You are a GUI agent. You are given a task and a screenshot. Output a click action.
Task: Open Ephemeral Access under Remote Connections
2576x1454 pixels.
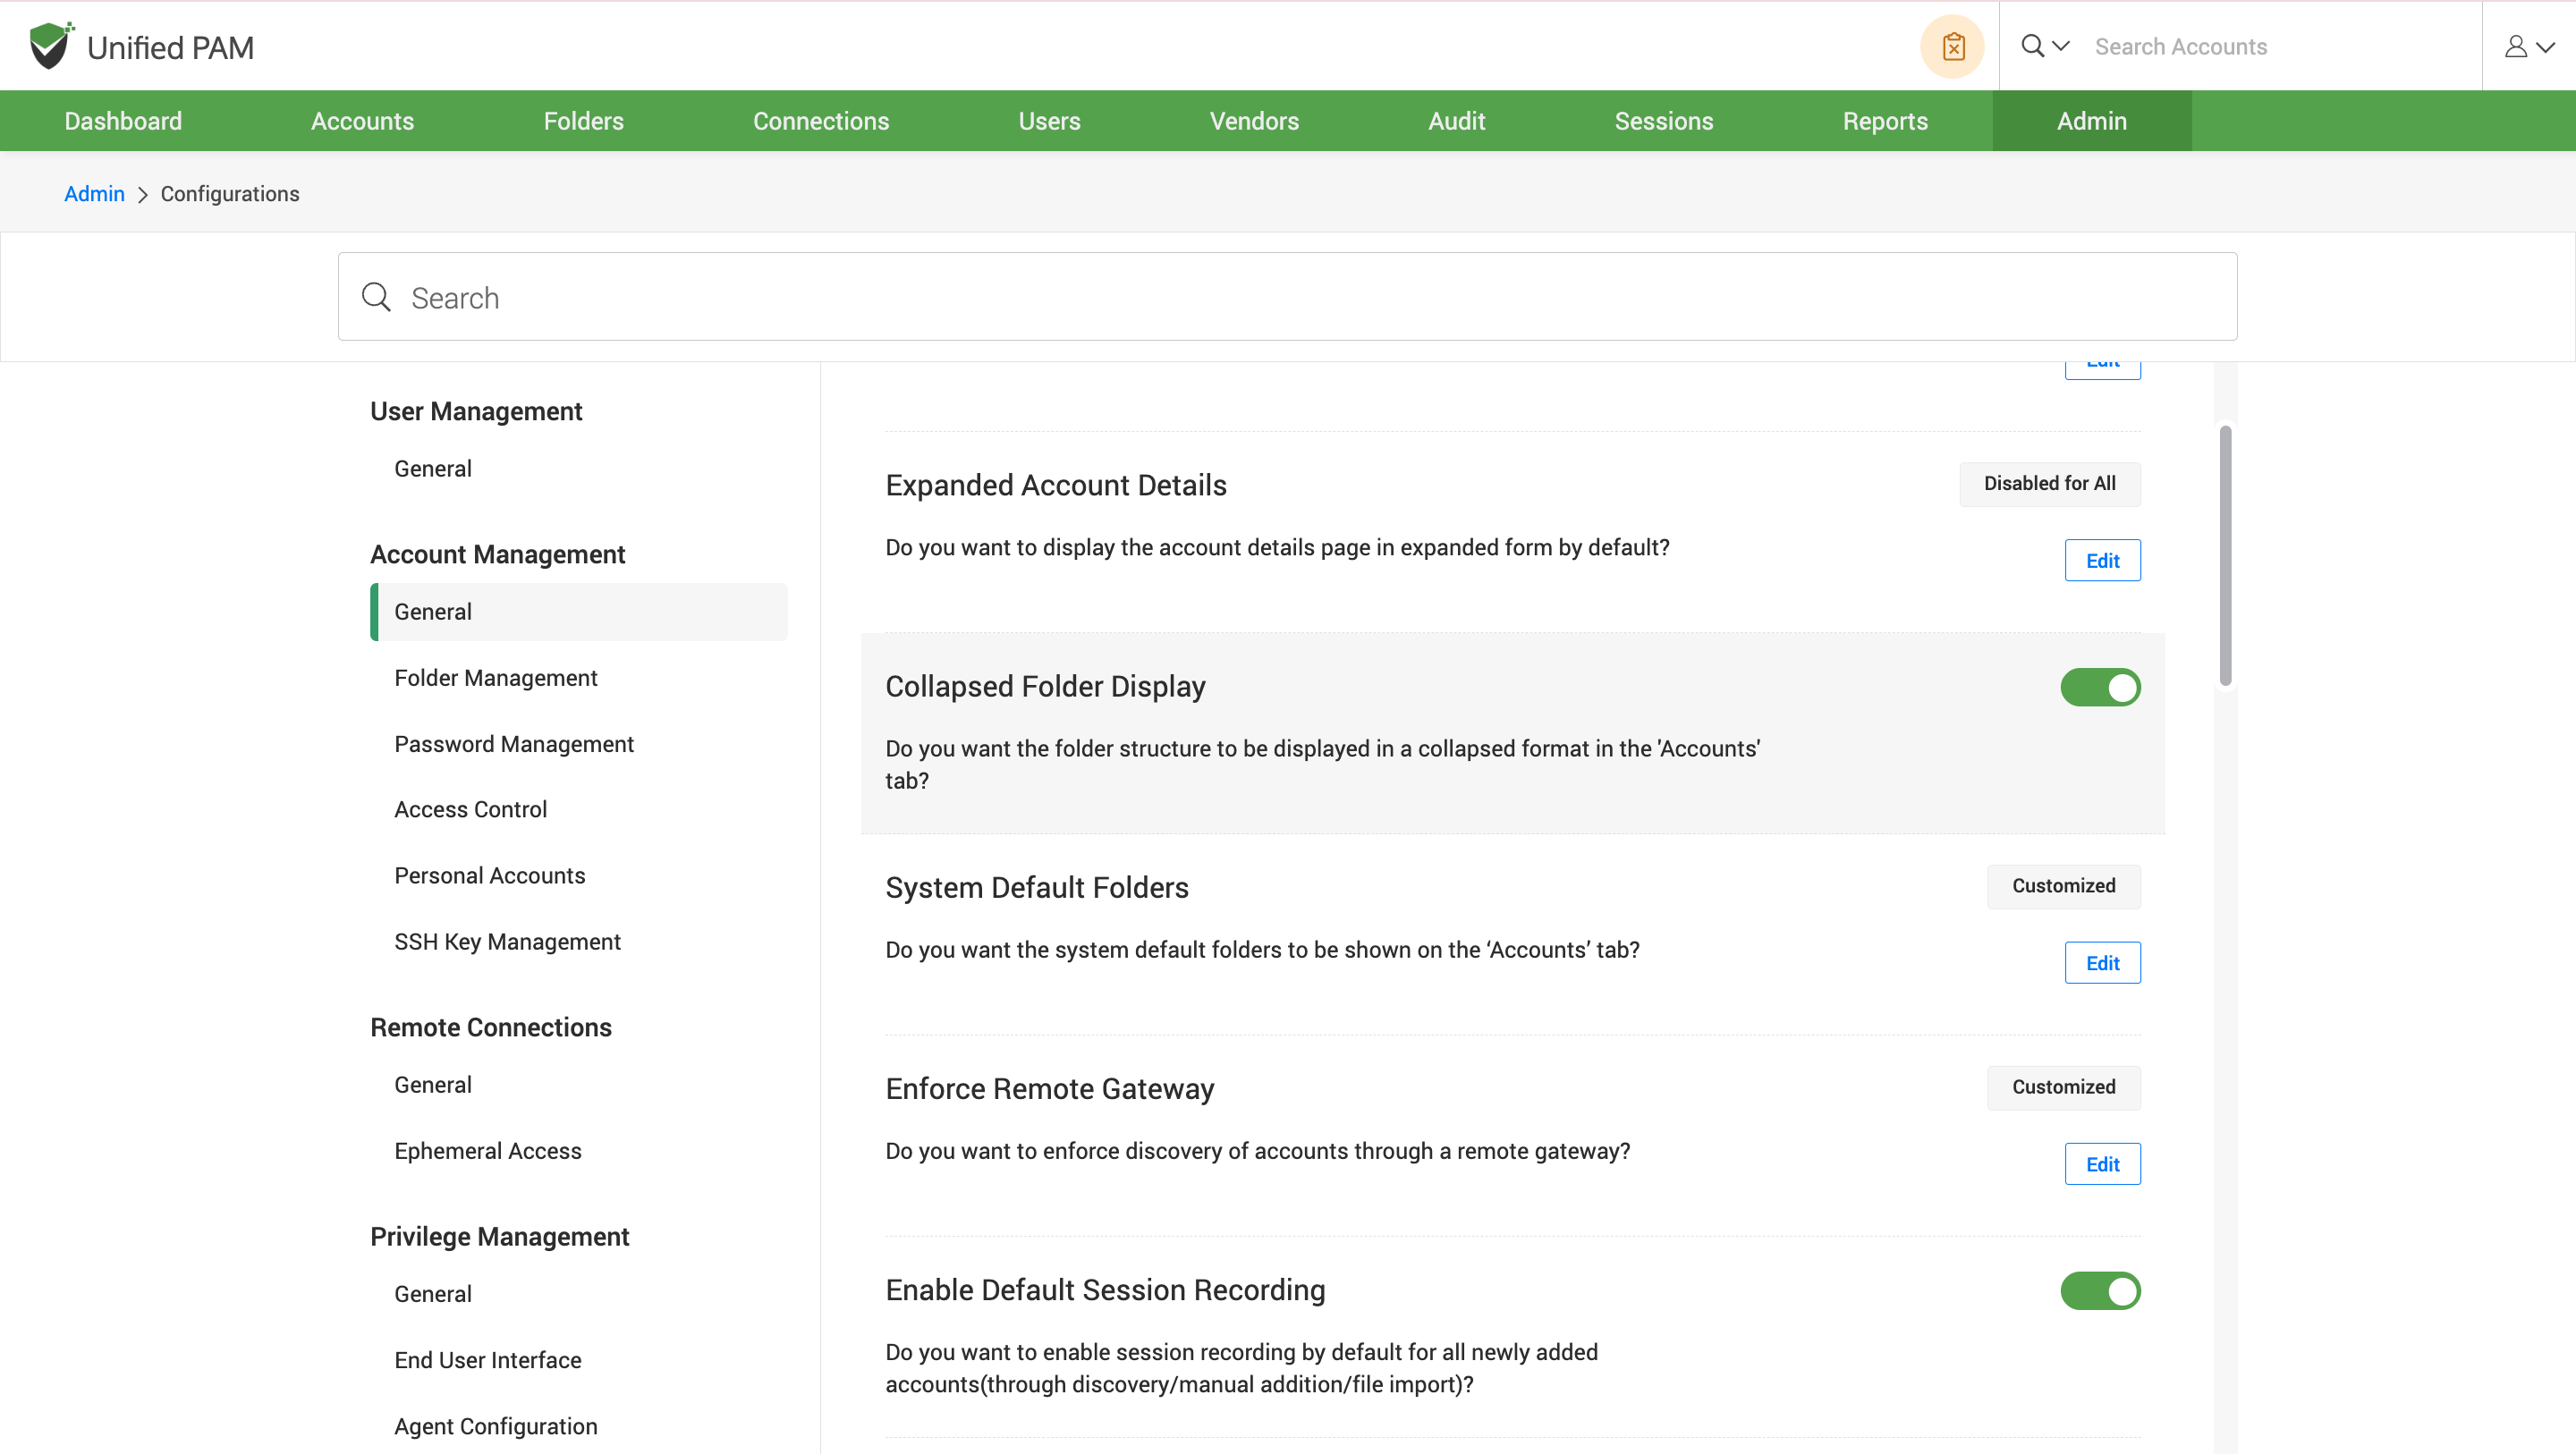tap(487, 1150)
